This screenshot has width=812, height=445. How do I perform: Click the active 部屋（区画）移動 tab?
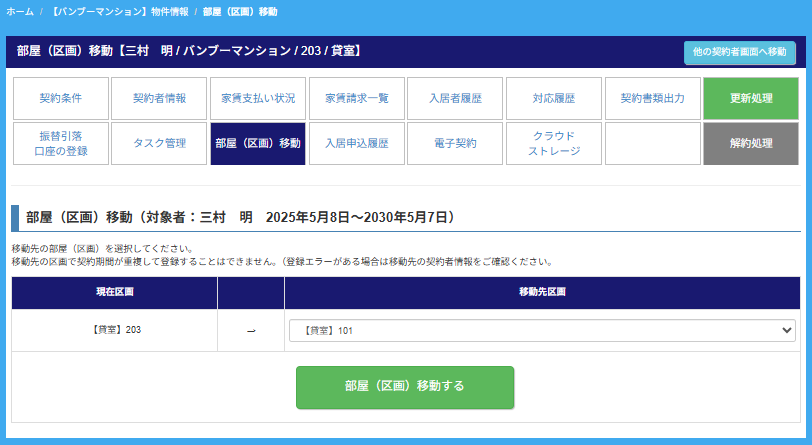pyautogui.click(x=258, y=143)
